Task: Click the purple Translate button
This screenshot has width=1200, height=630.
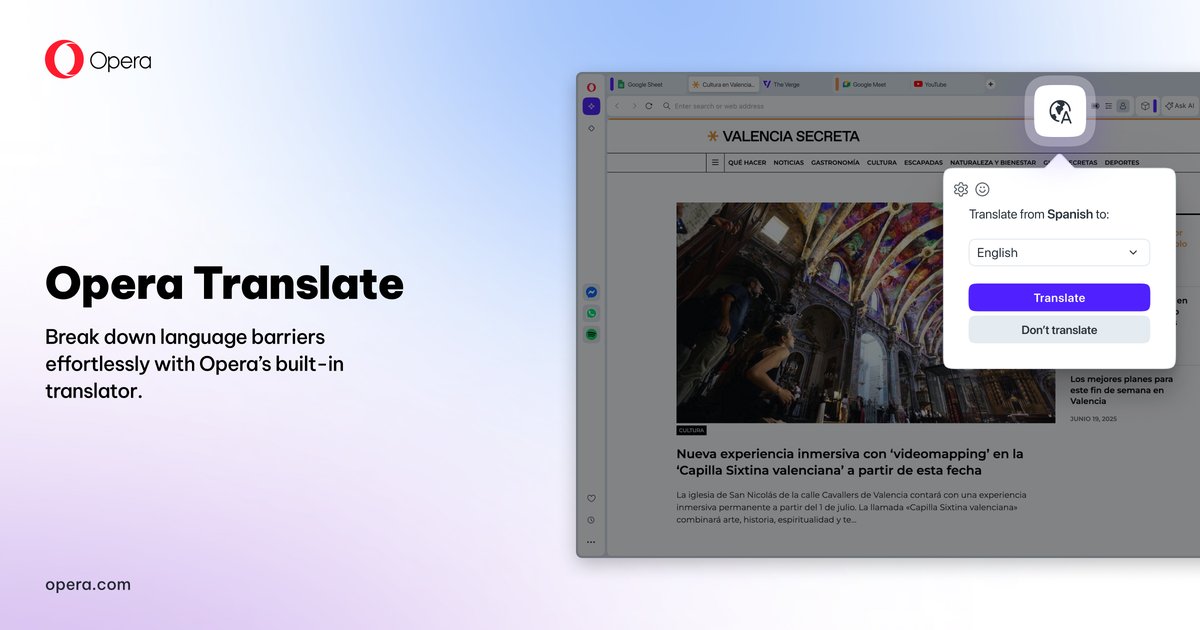Action: [1059, 298]
